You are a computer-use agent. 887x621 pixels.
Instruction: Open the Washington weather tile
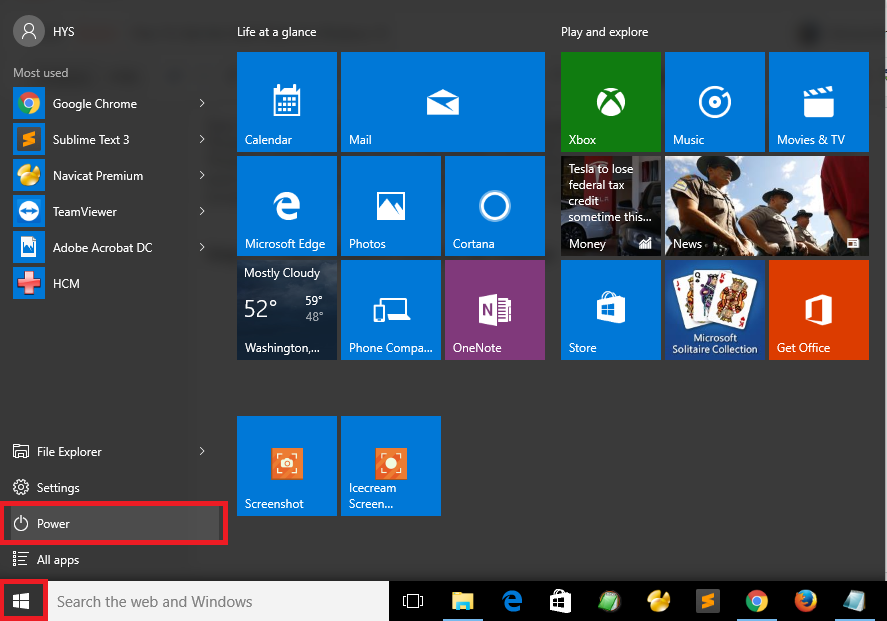point(287,310)
